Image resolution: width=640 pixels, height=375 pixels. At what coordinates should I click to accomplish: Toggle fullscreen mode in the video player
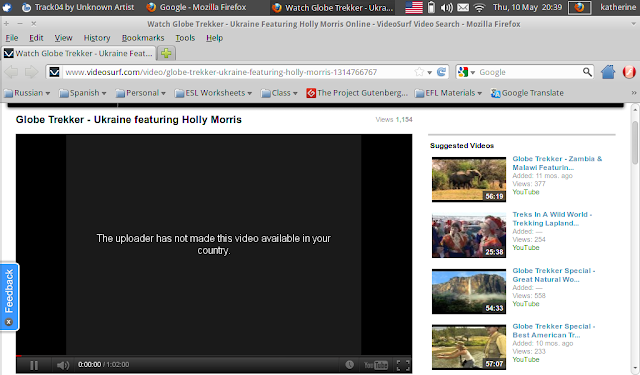(403, 365)
